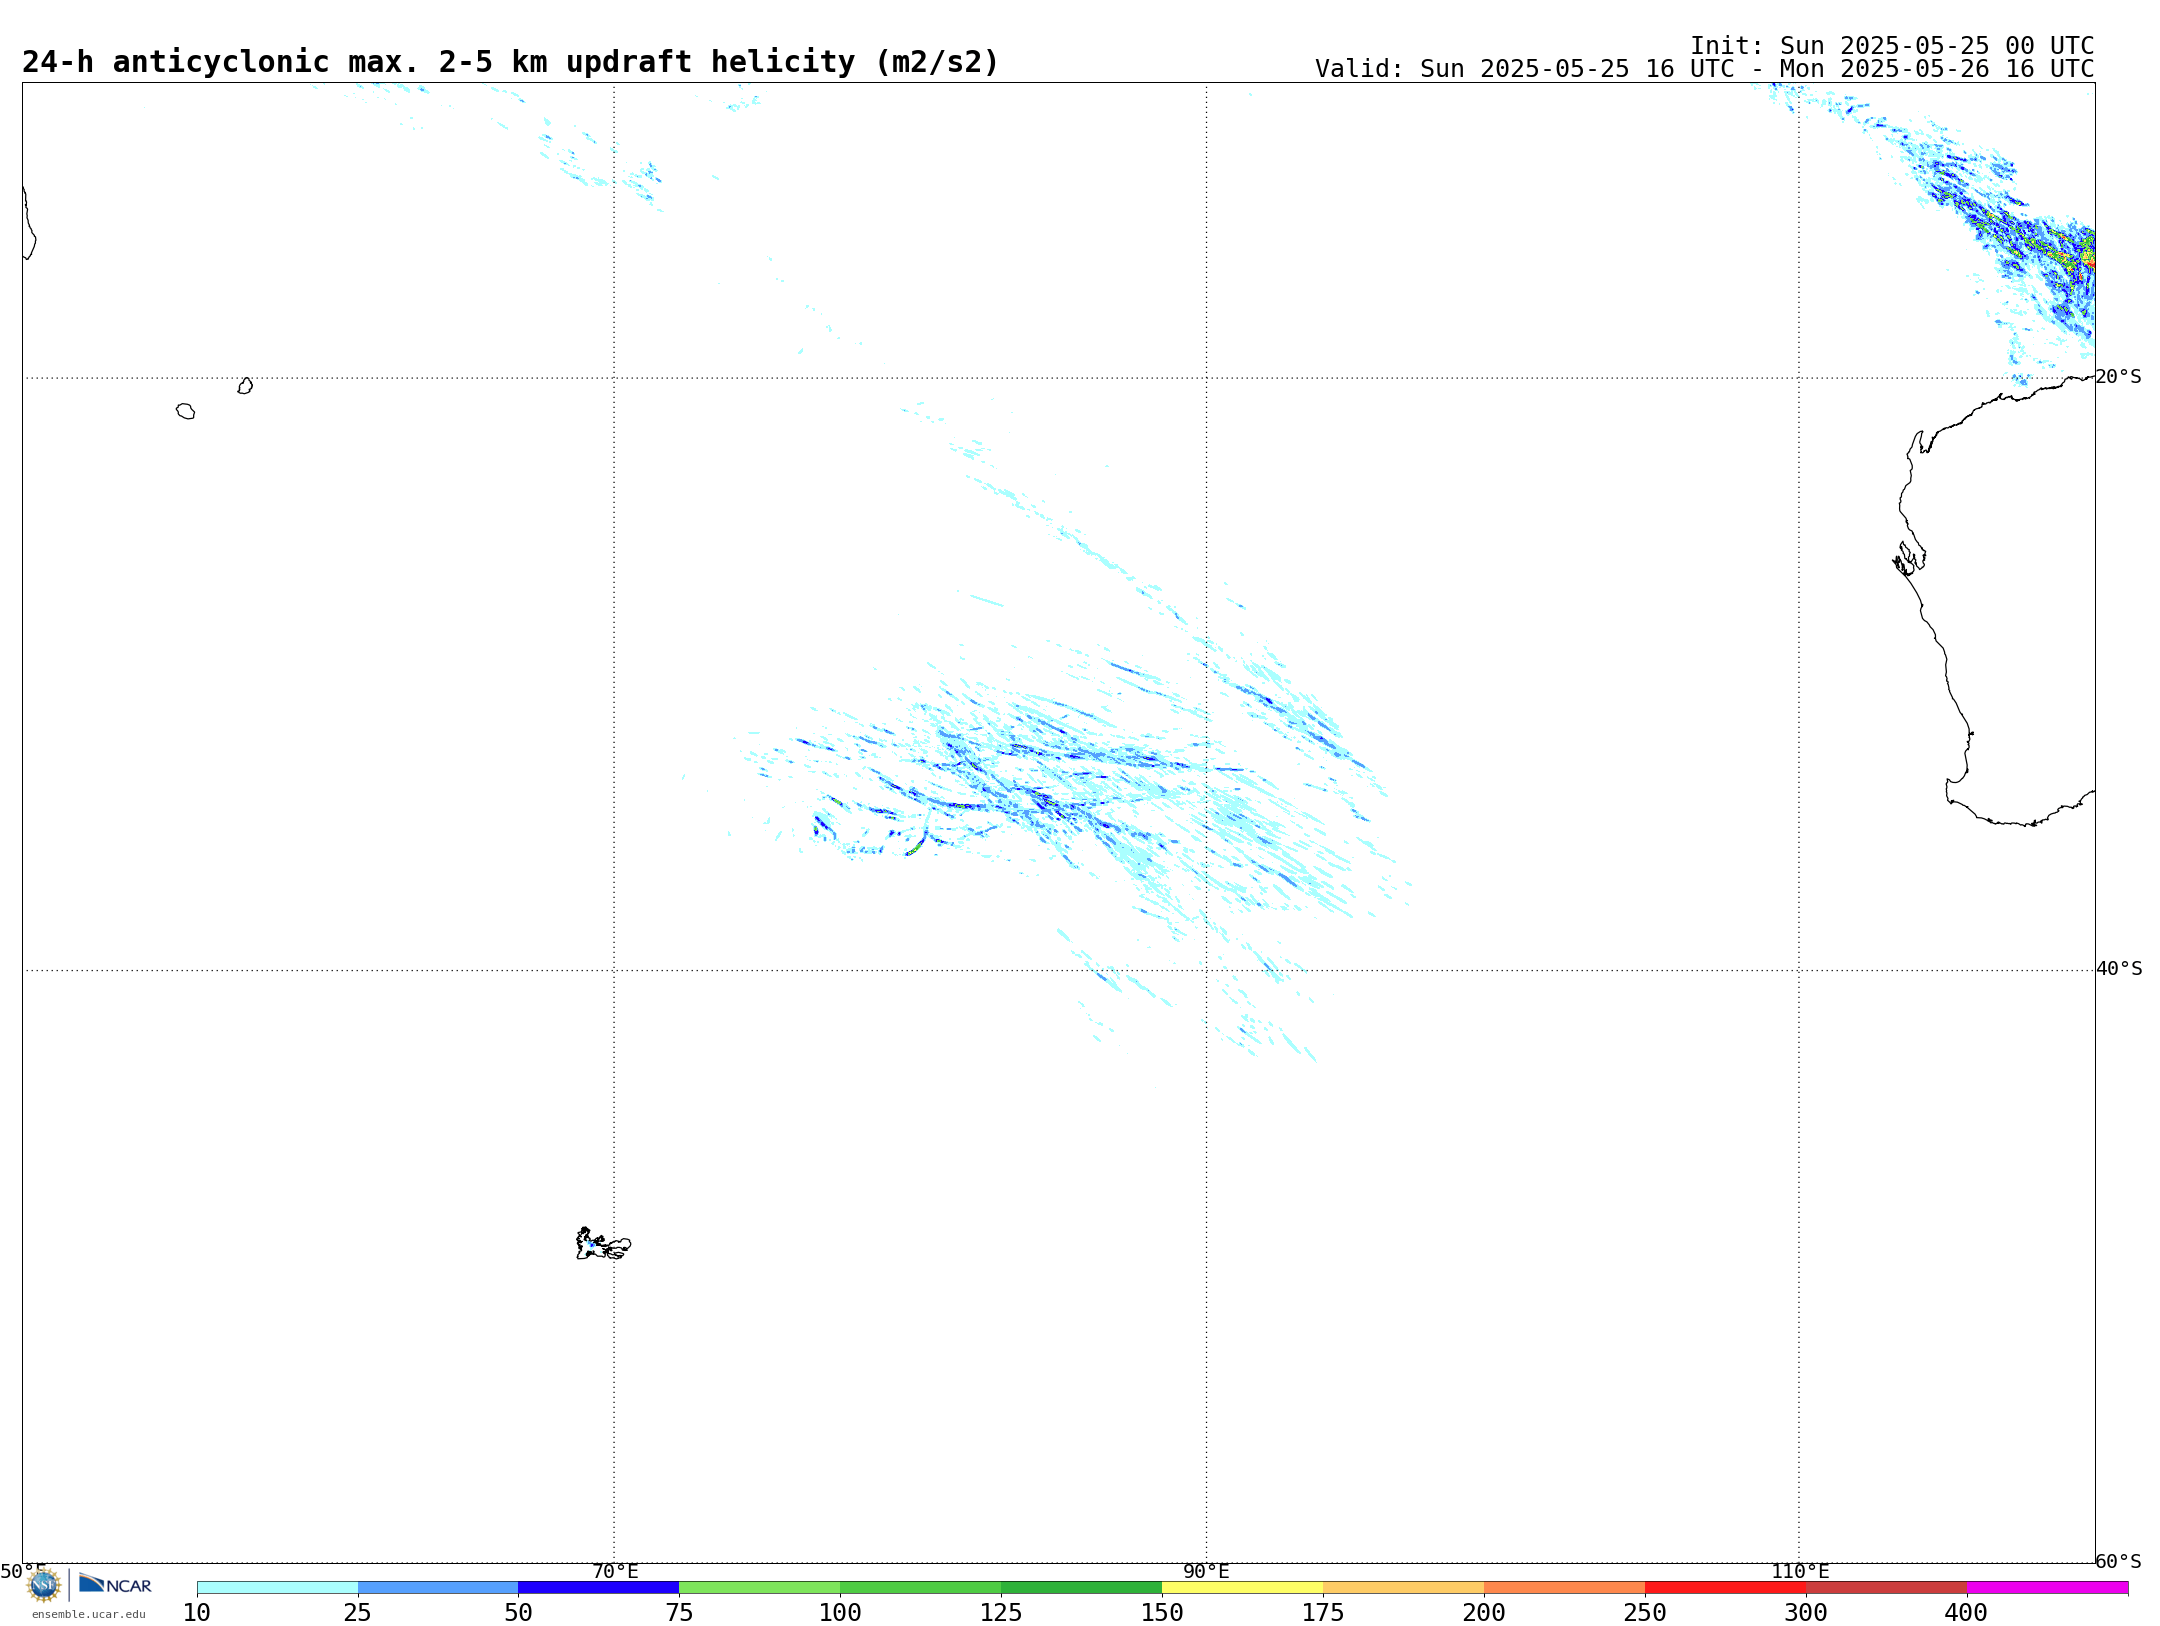
Task: Click the colorbar tick label 100
Action: click(840, 1613)
